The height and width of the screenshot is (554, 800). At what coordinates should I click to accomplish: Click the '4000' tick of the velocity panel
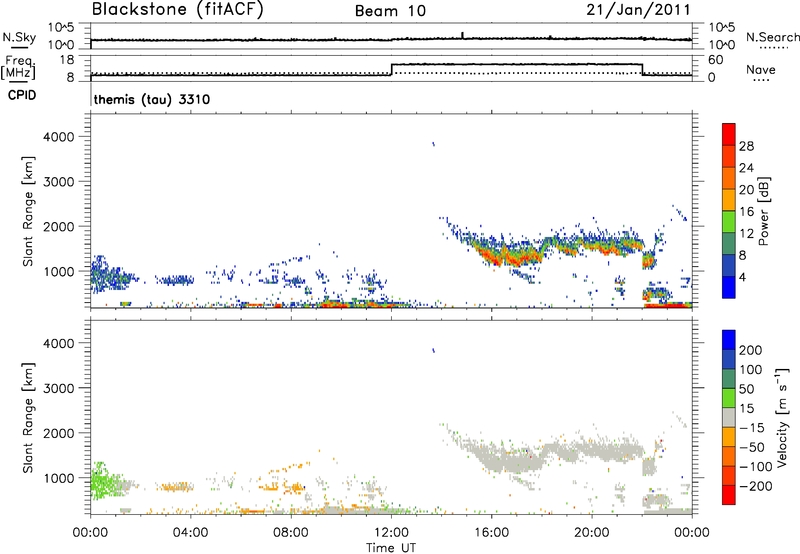[59, 343]
